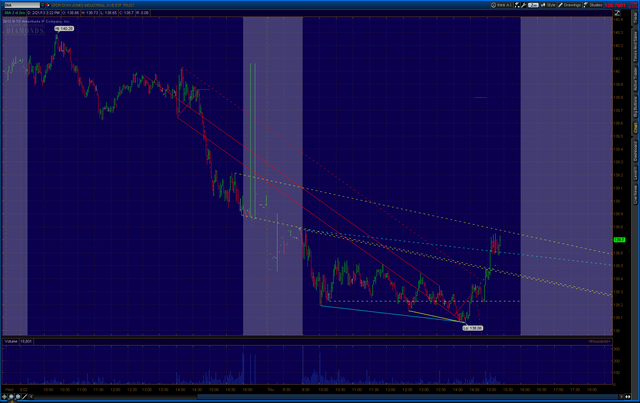Click the open price cell in info bar
This screenshot has width=640, height=403.
71,13
